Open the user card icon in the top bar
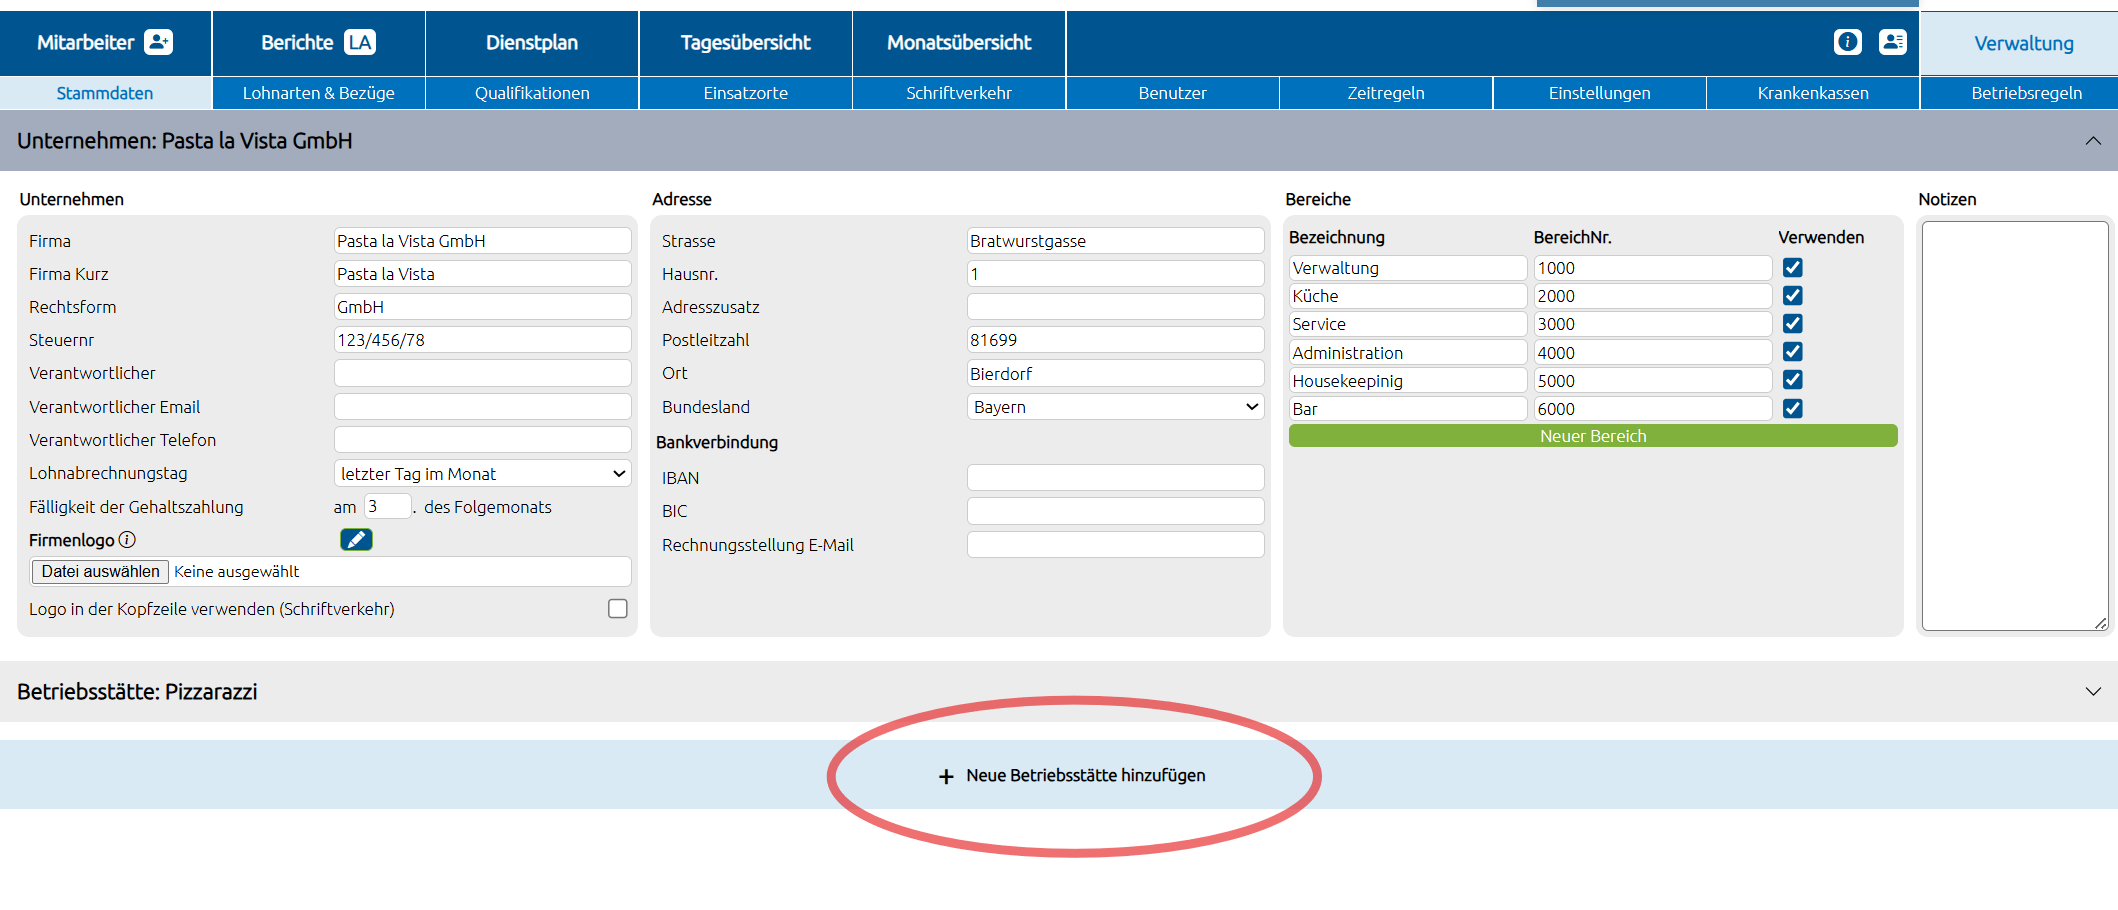Image resolution: width=2118 pixels, height=910 pixels. click(x=1892, y=42)
